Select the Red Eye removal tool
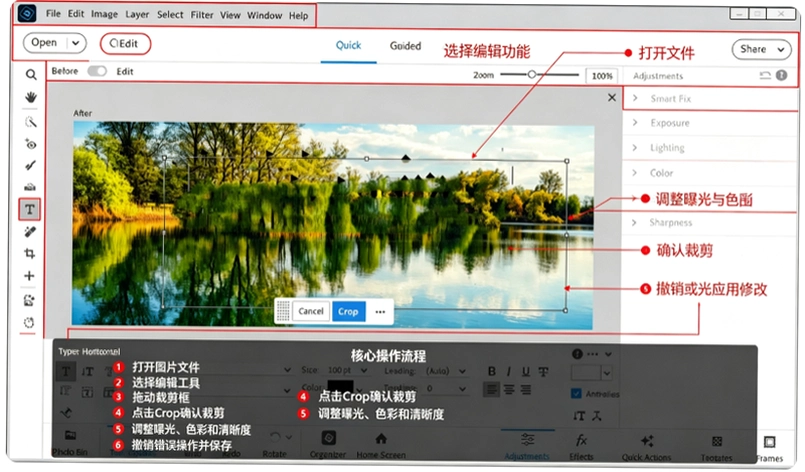Image resolution: width=805 pixels, height=472 pixels. [31, 144]
